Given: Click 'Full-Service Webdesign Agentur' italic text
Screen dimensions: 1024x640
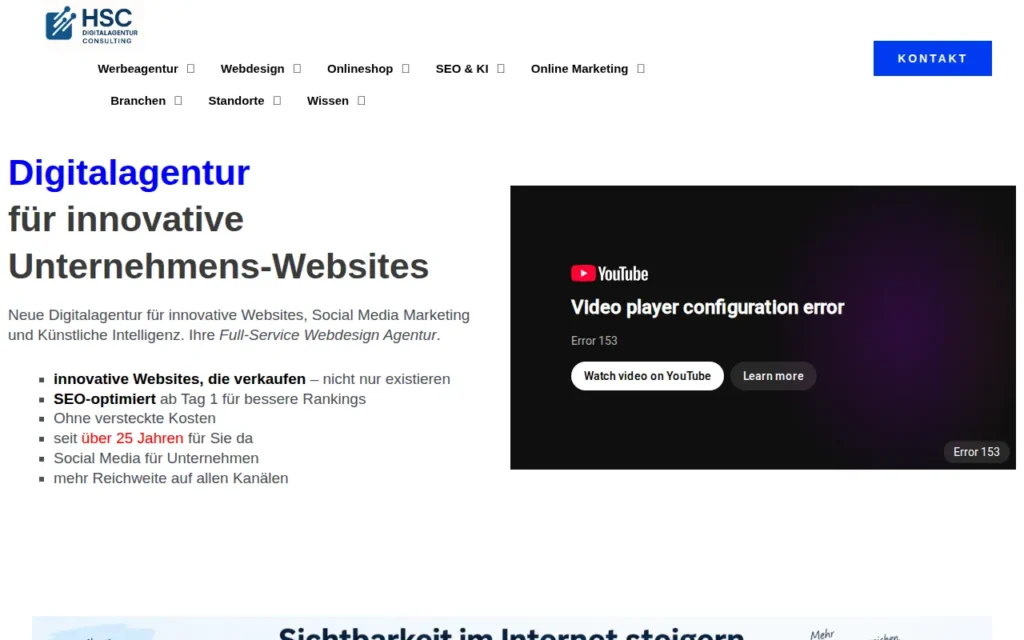Looking at the screenshot, I should click(328, 335).
